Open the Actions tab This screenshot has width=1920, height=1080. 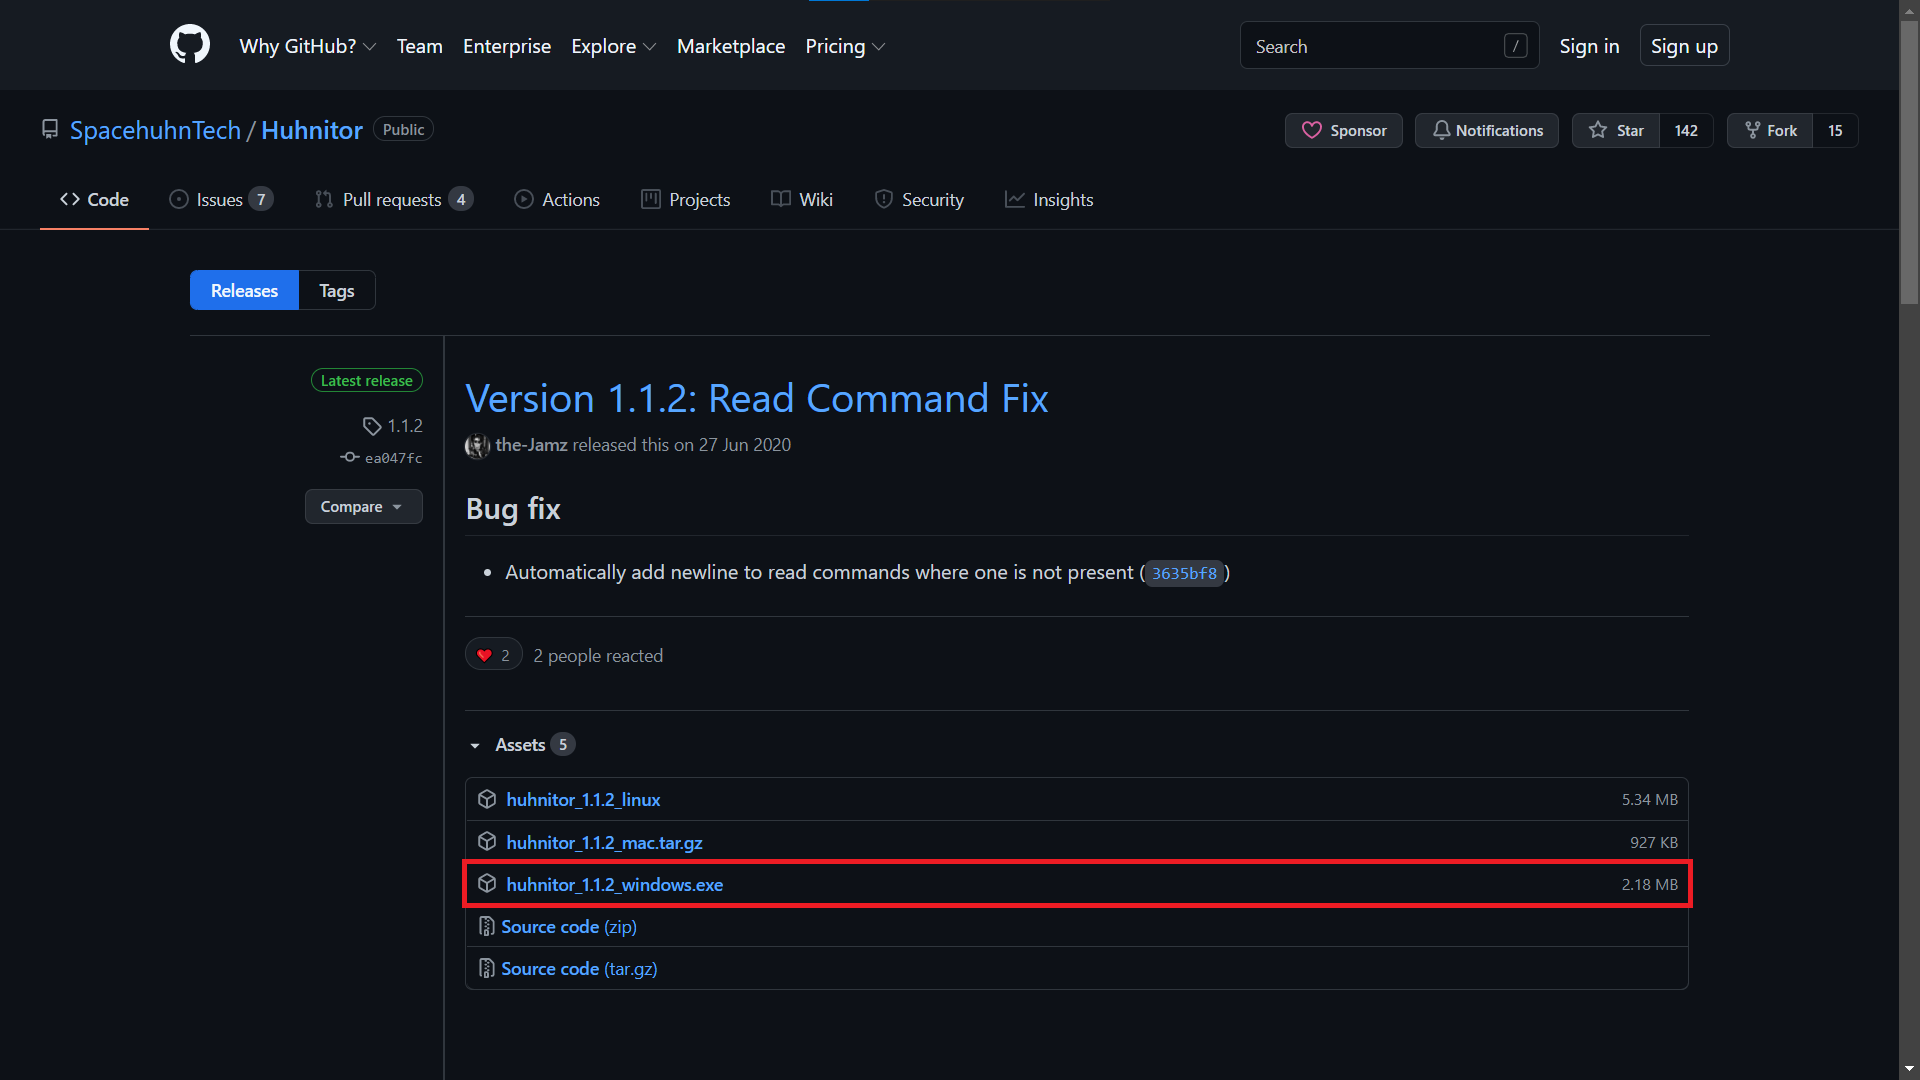click(x=557, y=199)
